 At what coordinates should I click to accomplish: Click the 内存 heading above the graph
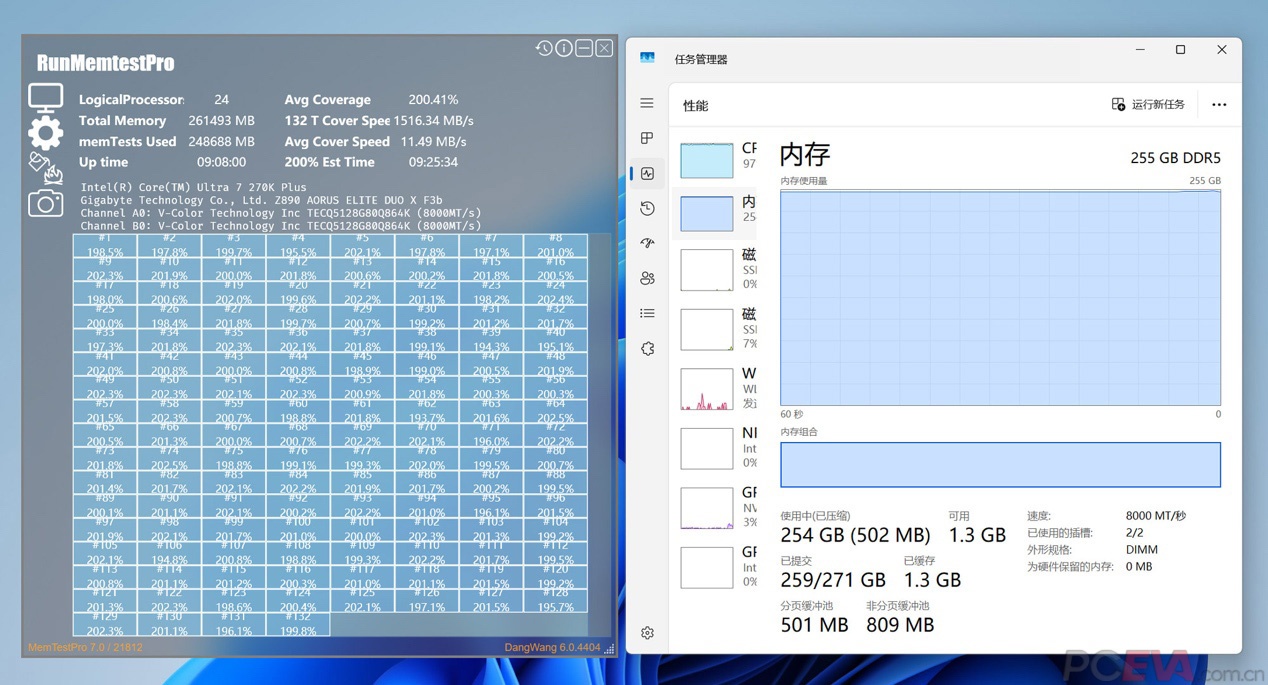(805, 154)
